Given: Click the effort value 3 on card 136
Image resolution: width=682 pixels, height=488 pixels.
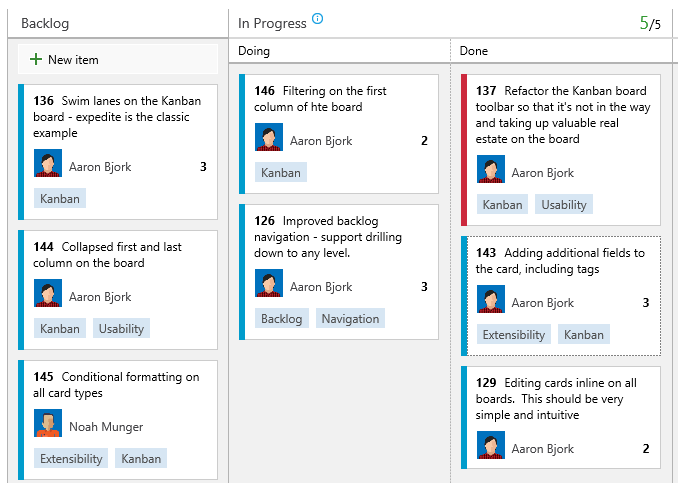Looking at the screenshot, I should coord(203,167).
